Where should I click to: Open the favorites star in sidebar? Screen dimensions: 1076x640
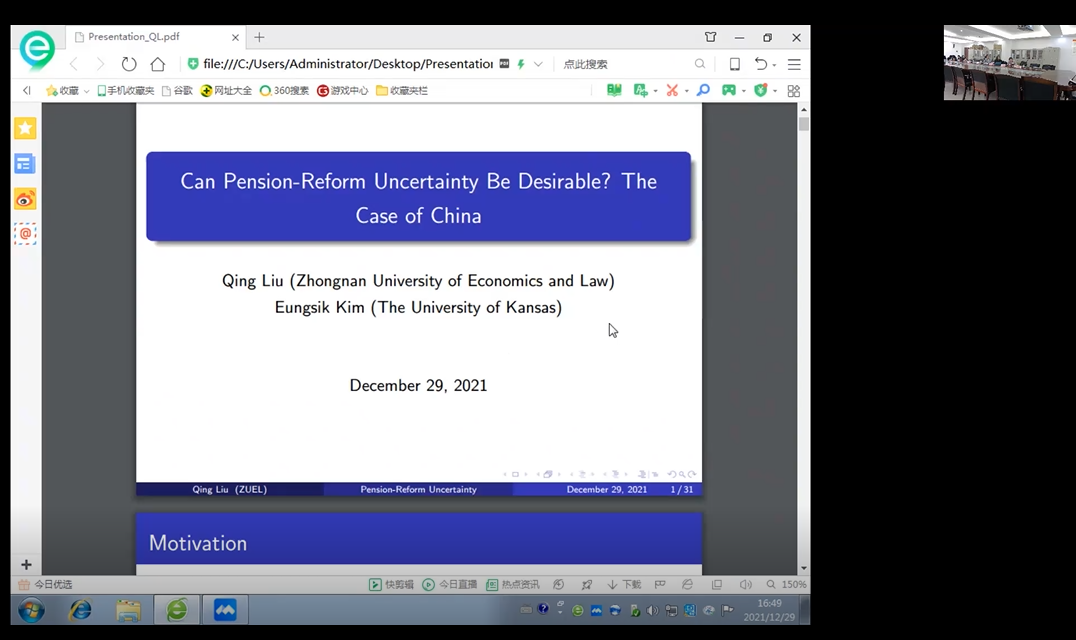point(25,128)
